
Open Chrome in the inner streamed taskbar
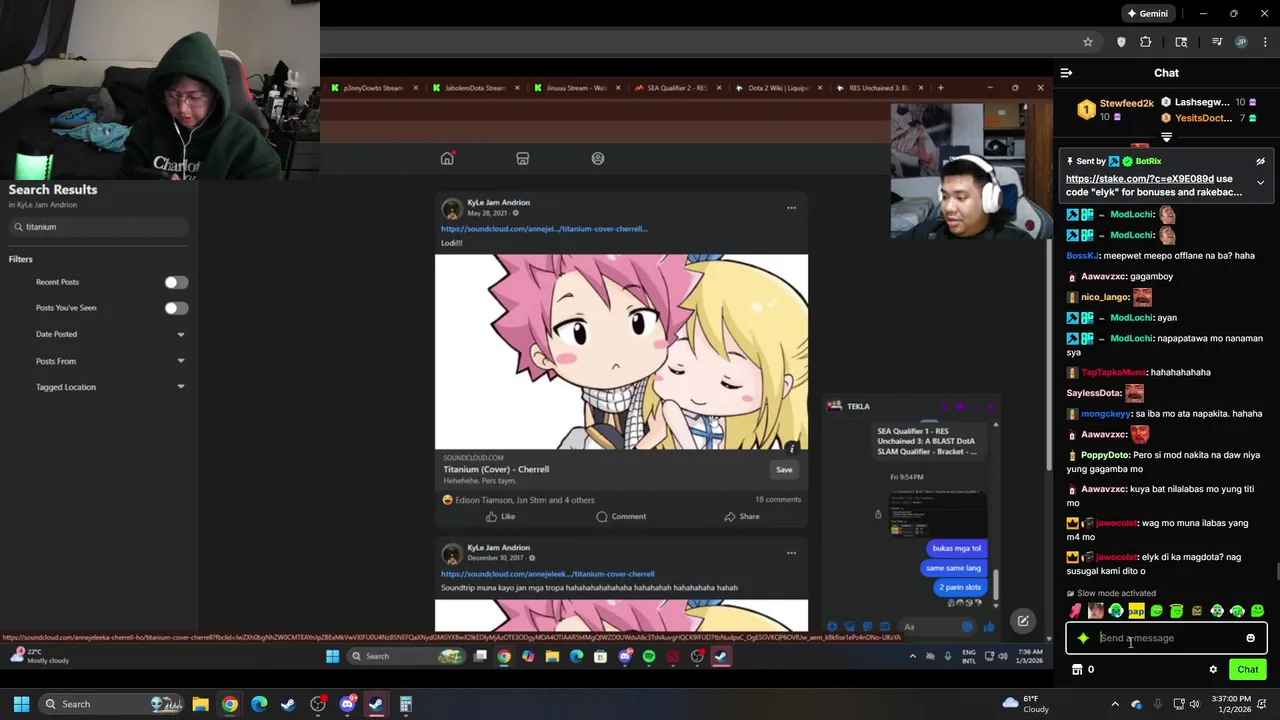click(504, 657)
